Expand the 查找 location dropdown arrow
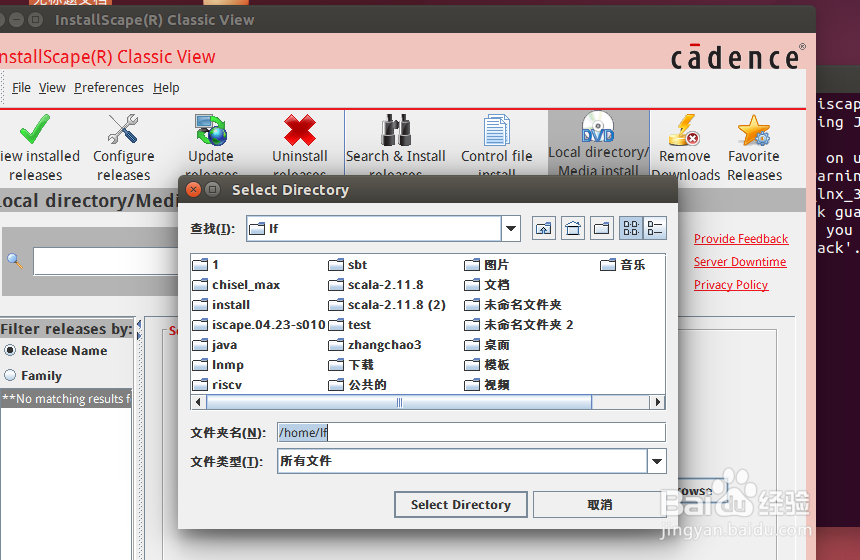The height and width of the screenshot is (560, 860). (511, 228)
